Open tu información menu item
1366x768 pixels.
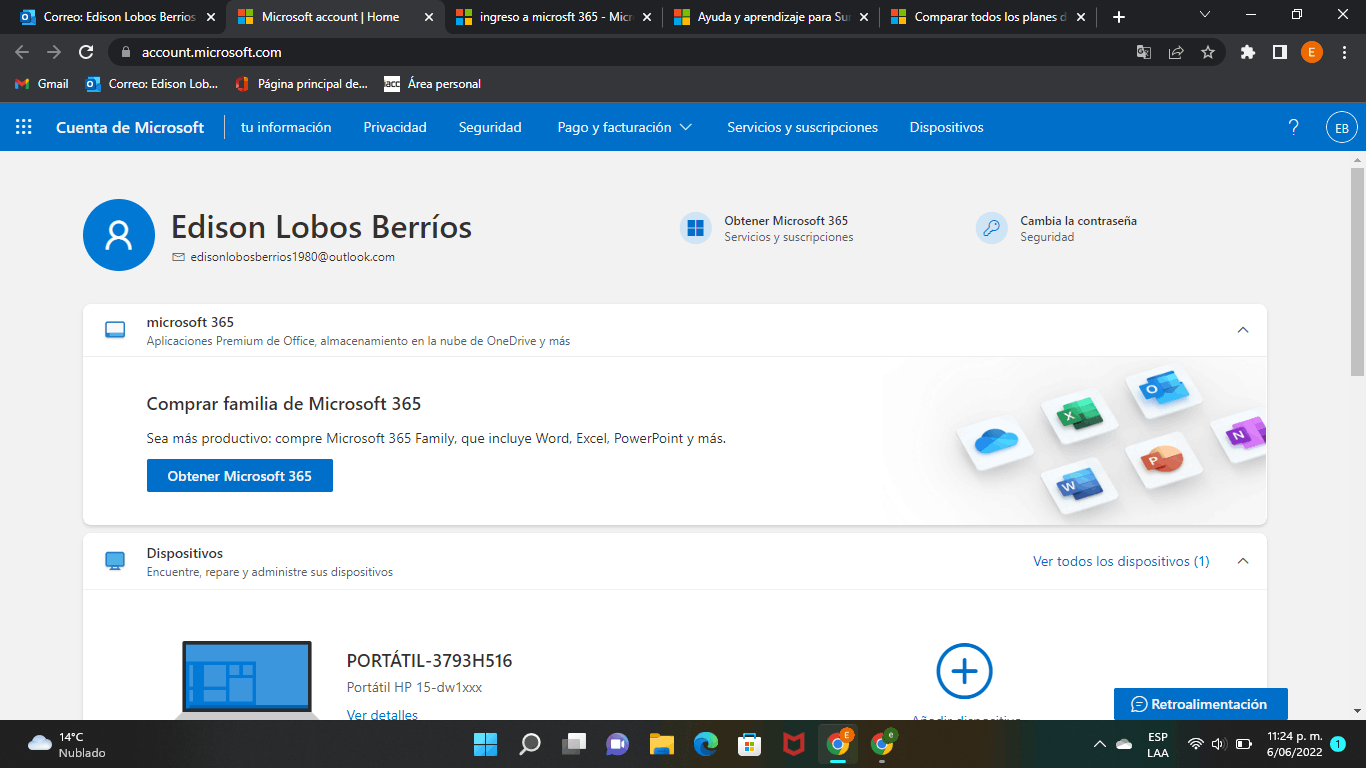286,127
